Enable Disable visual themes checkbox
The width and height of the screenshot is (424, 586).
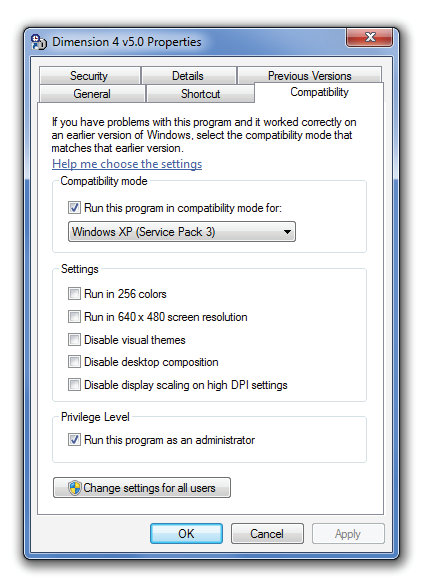[x=74, y=339]
